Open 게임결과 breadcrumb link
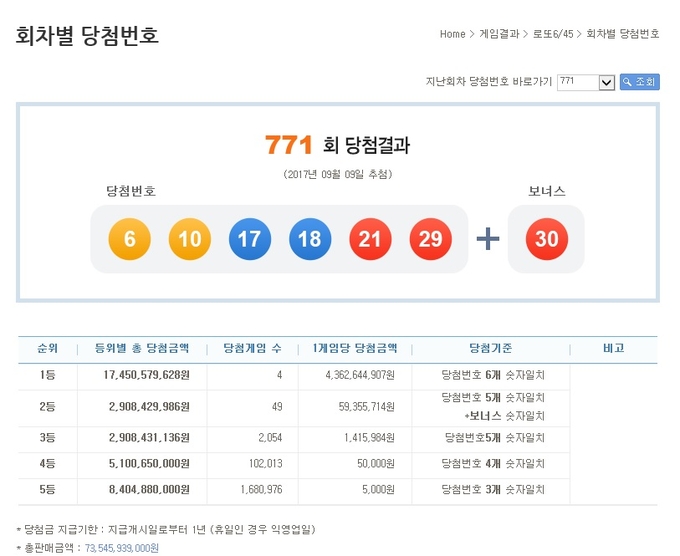 point(499,34)
